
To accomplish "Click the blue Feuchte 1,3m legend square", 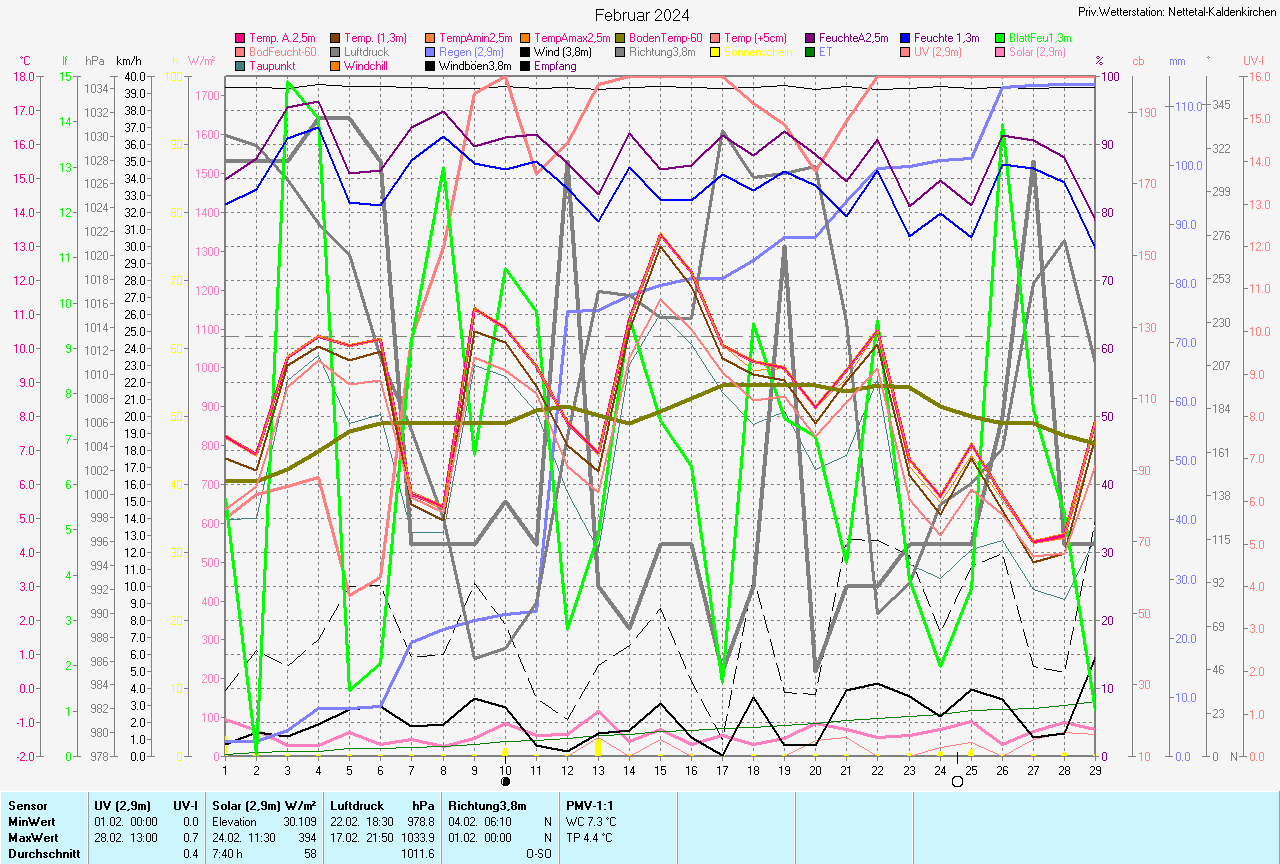I will pos(905,38).
